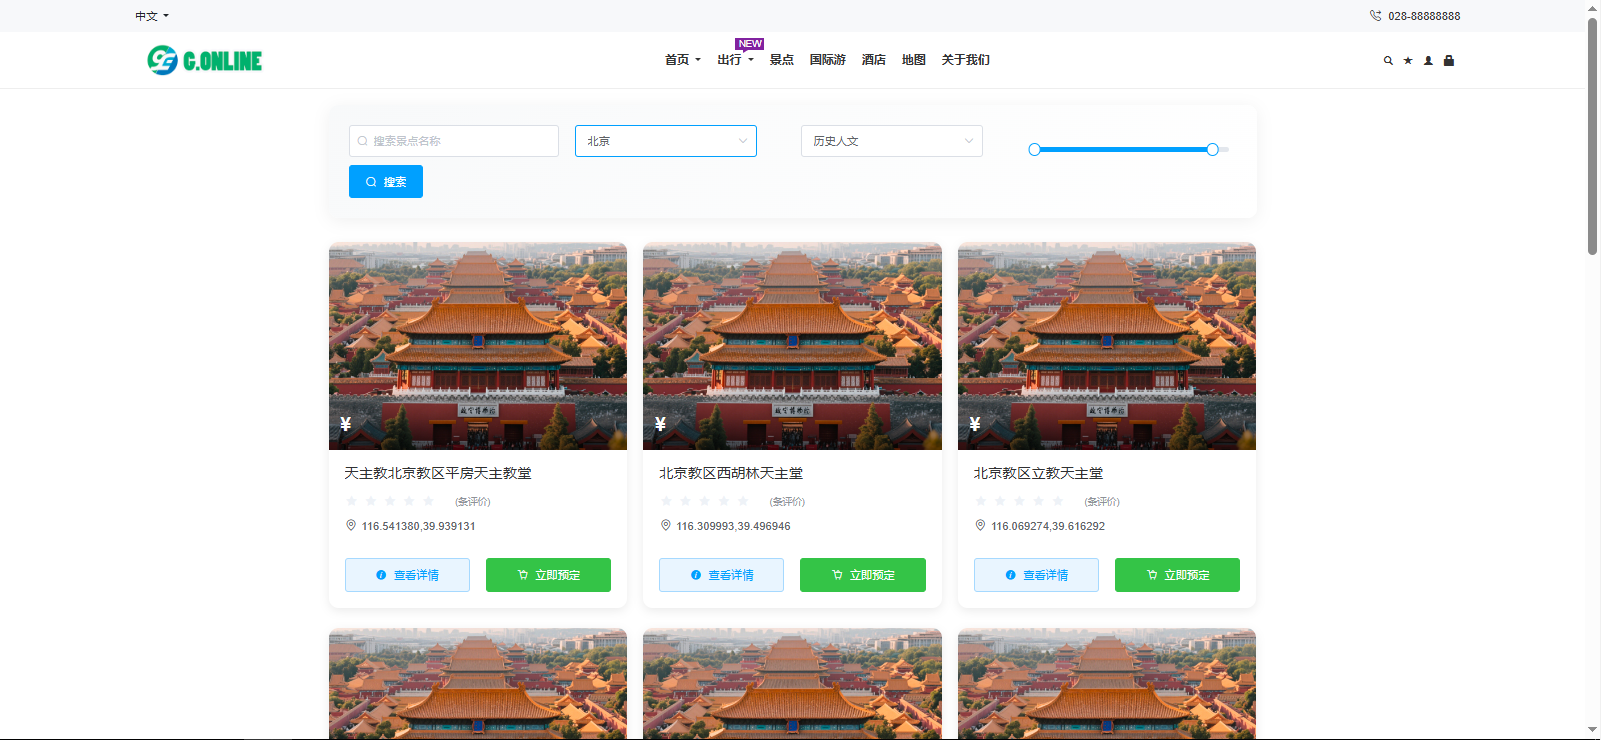Click location pin next to 116.069274,39.616292
This screenshot has width=1601, height=740.
(980, 525)
